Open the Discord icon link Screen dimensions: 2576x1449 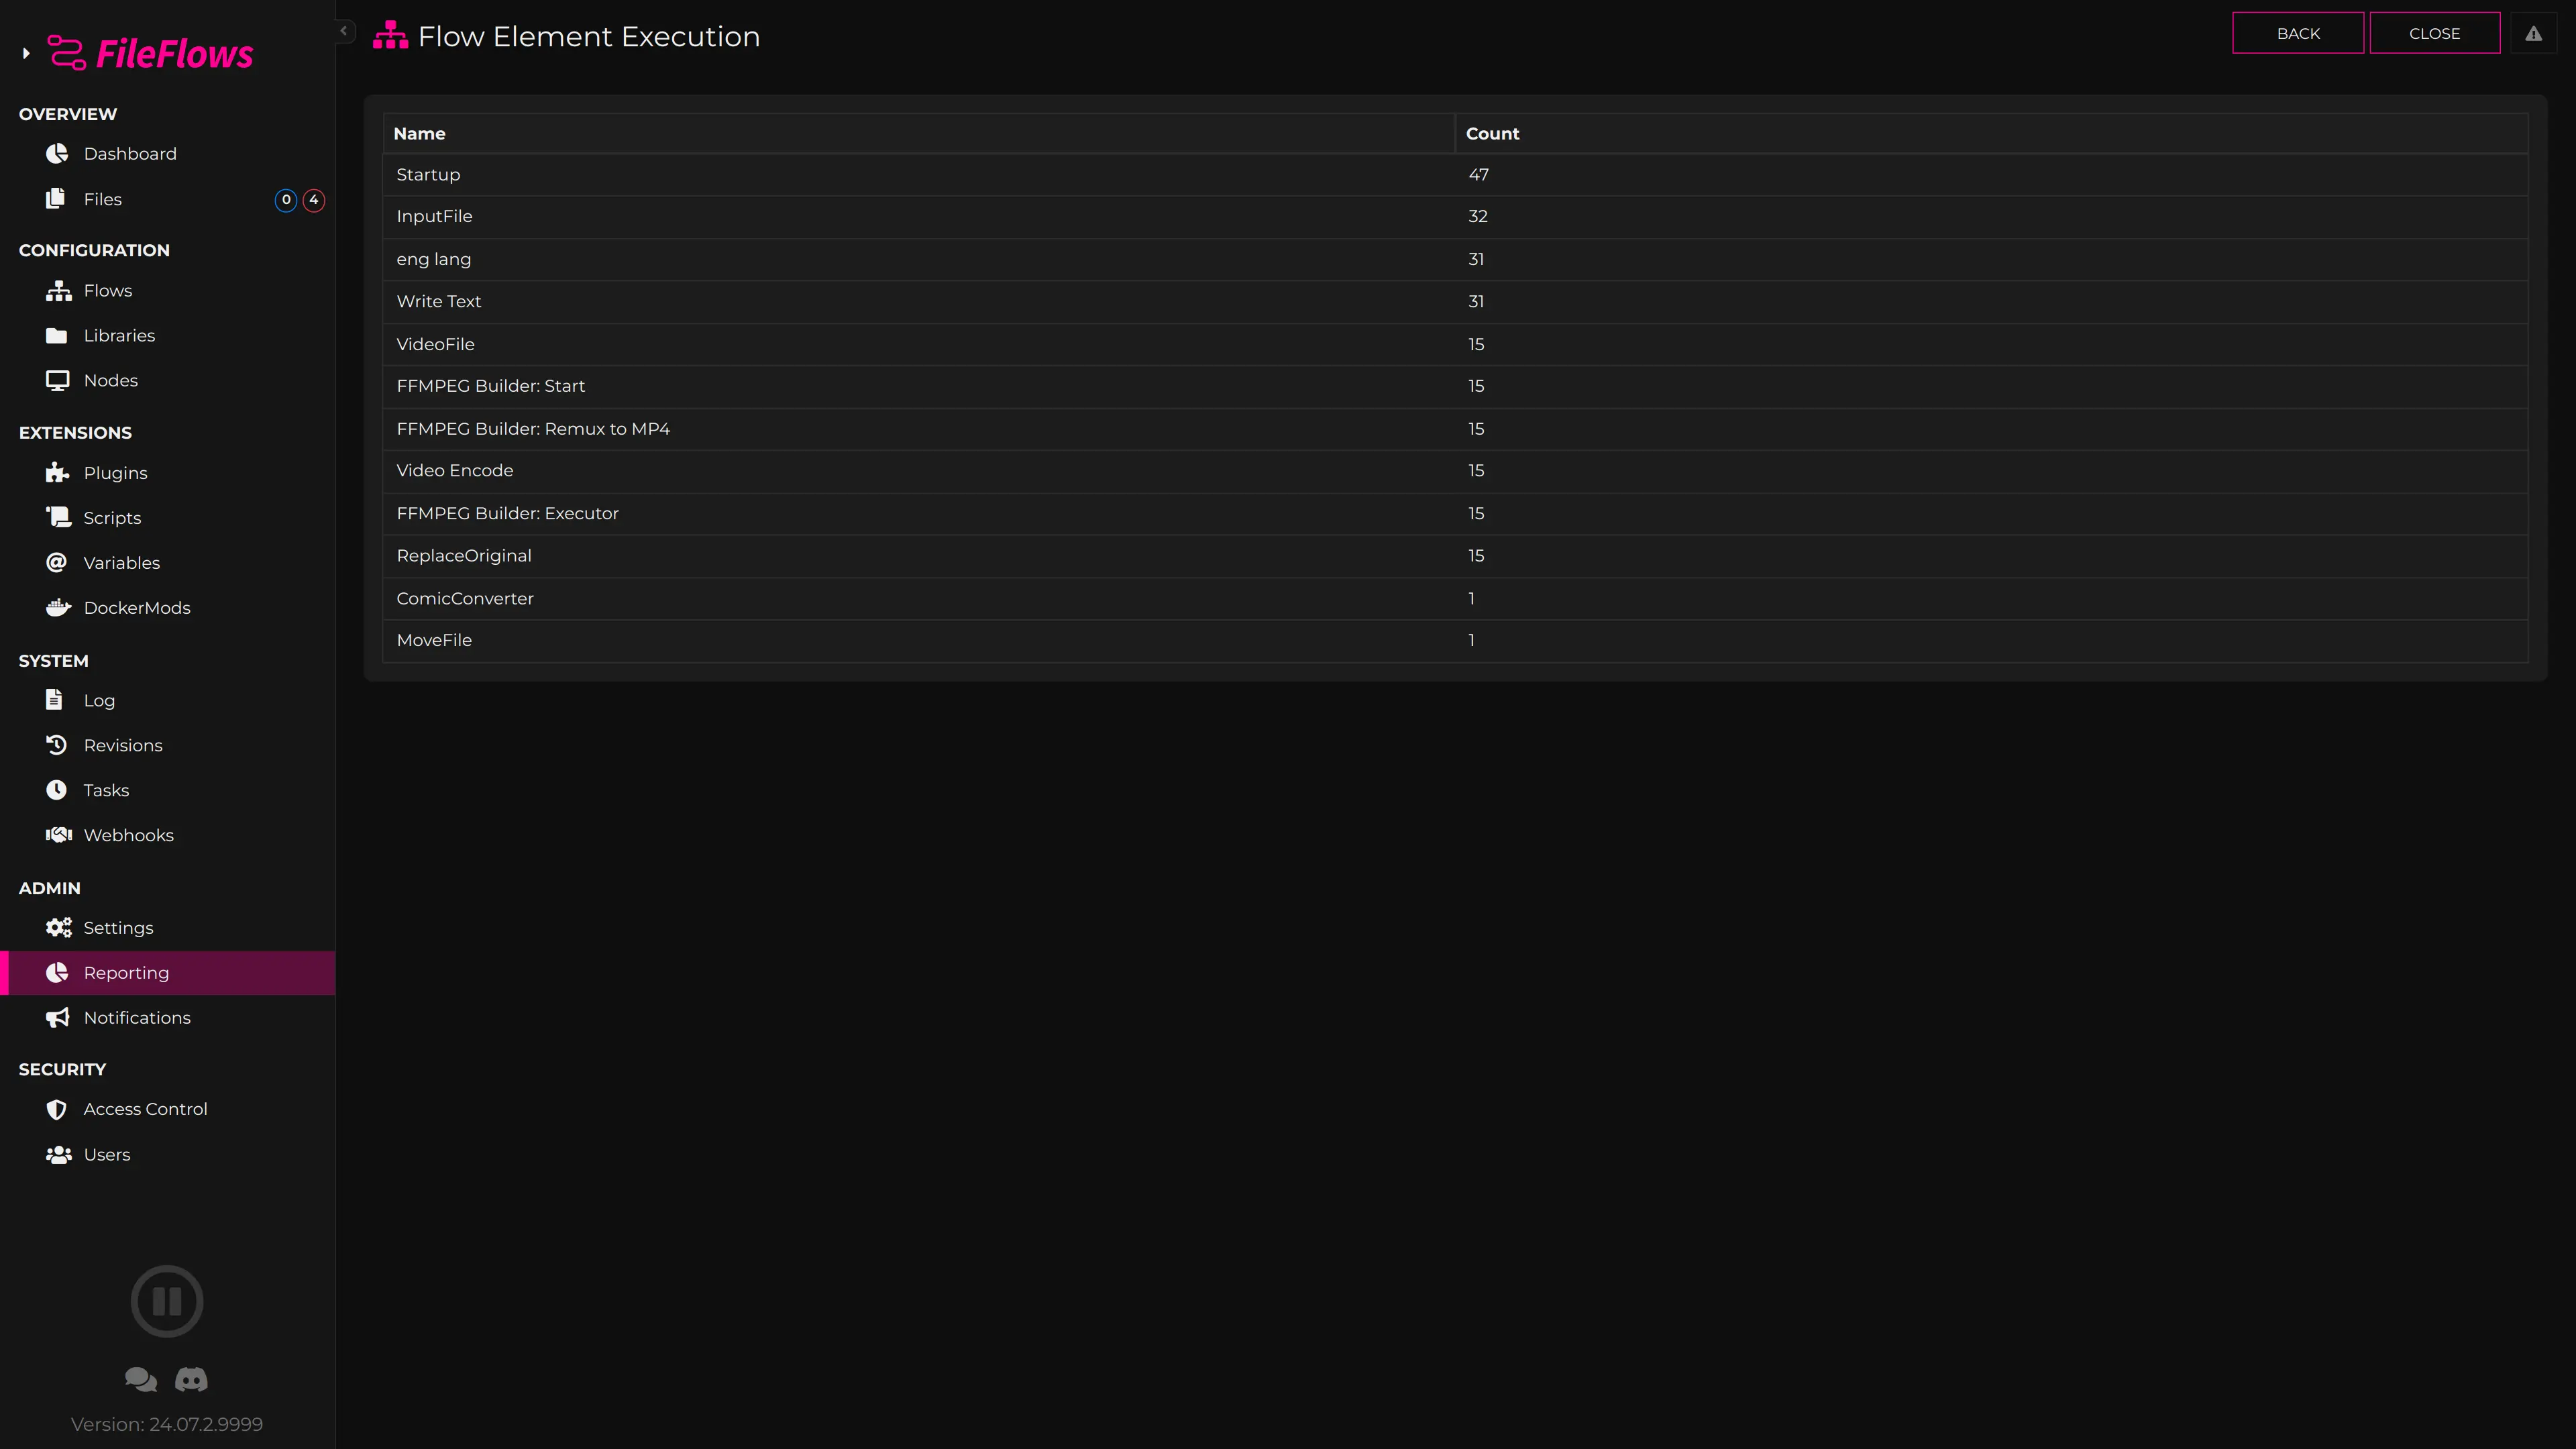click(191, 1379)
